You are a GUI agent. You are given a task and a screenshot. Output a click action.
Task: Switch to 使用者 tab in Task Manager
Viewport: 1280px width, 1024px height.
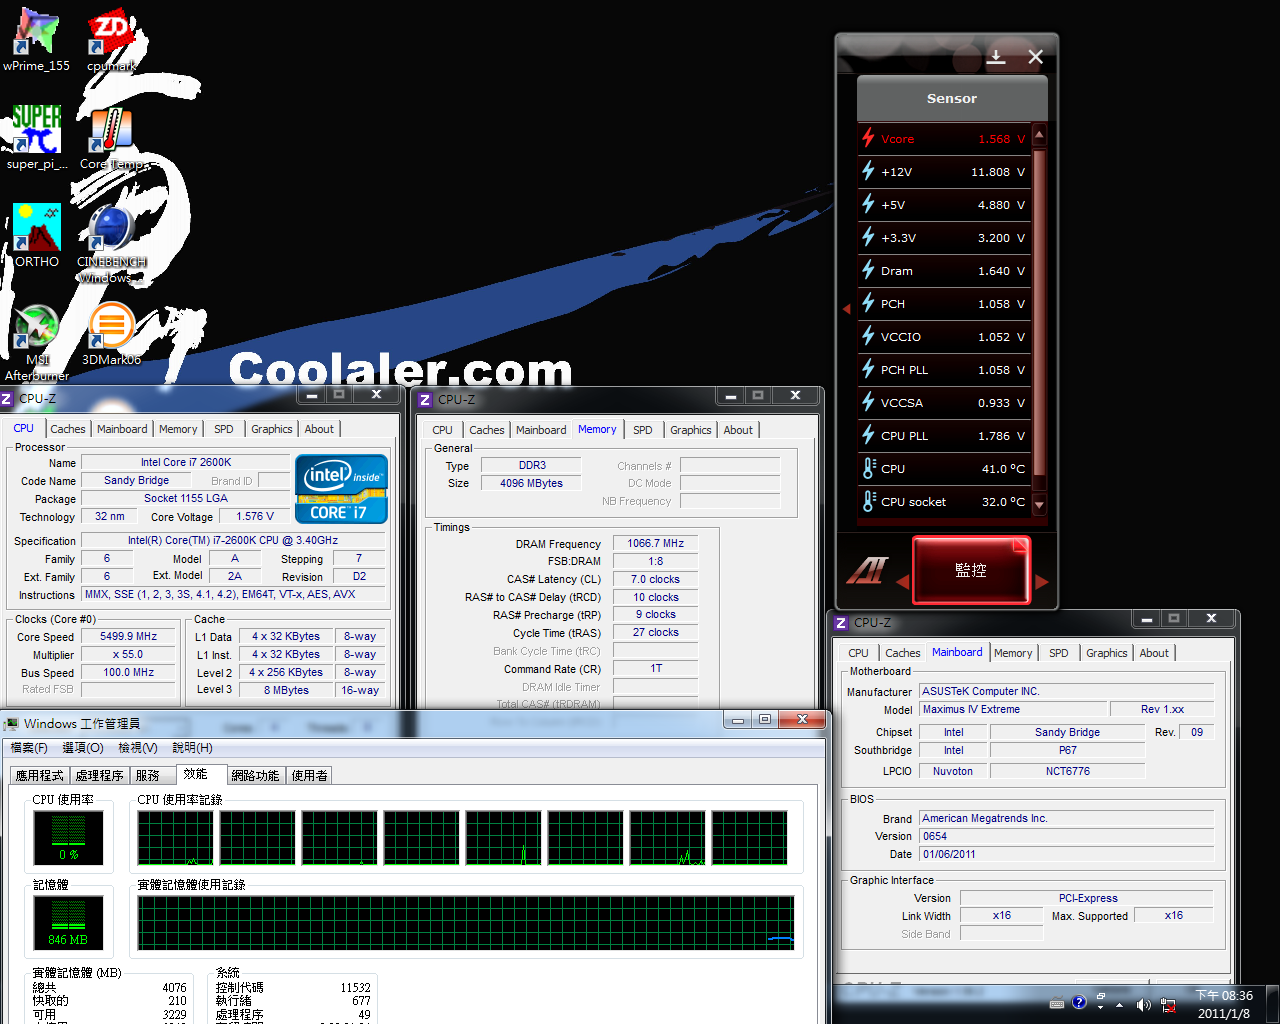coord(310,775)
